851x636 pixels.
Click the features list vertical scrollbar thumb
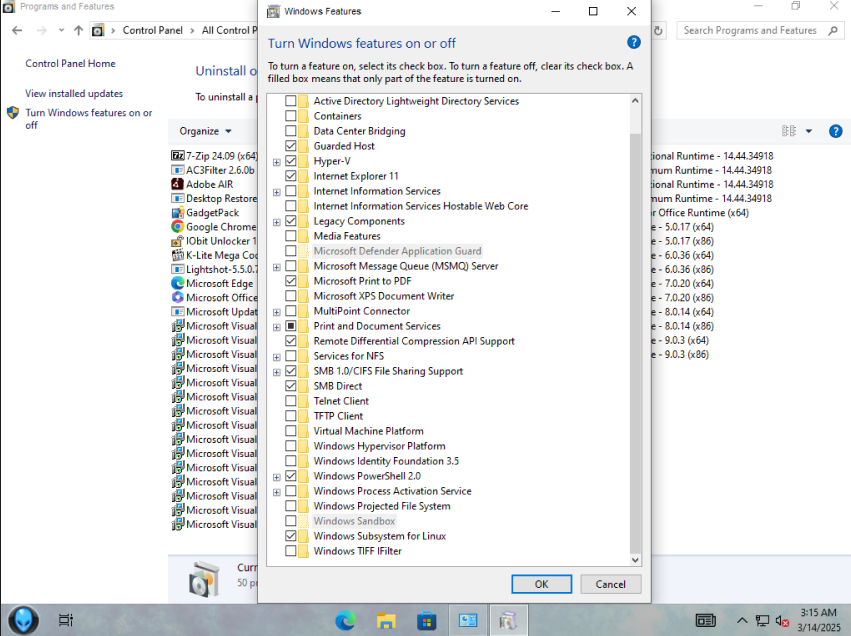(635, 342)
